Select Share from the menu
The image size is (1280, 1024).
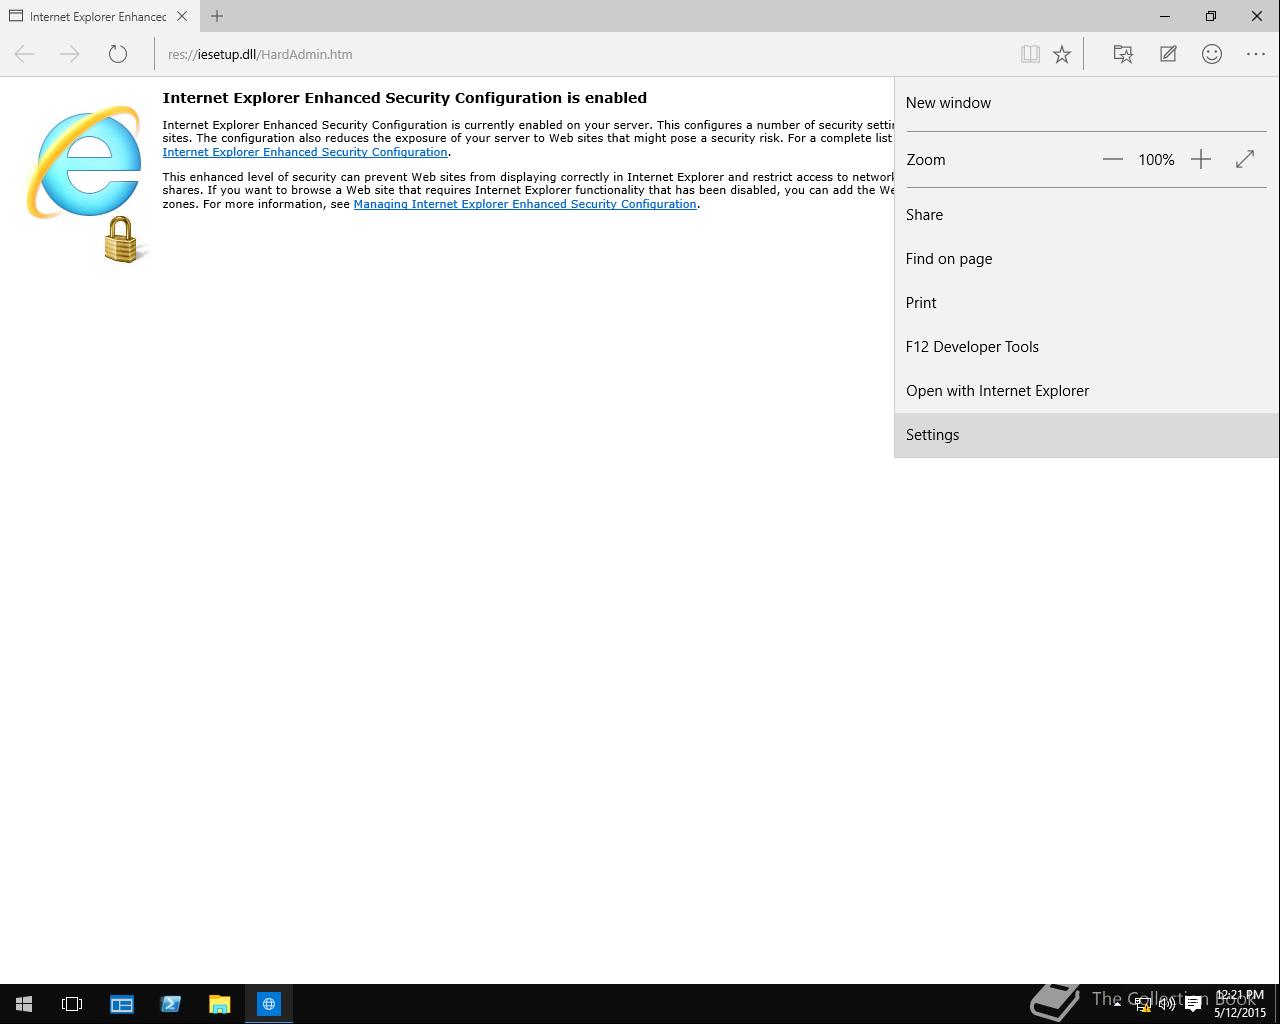click(x=1087, y=215)
